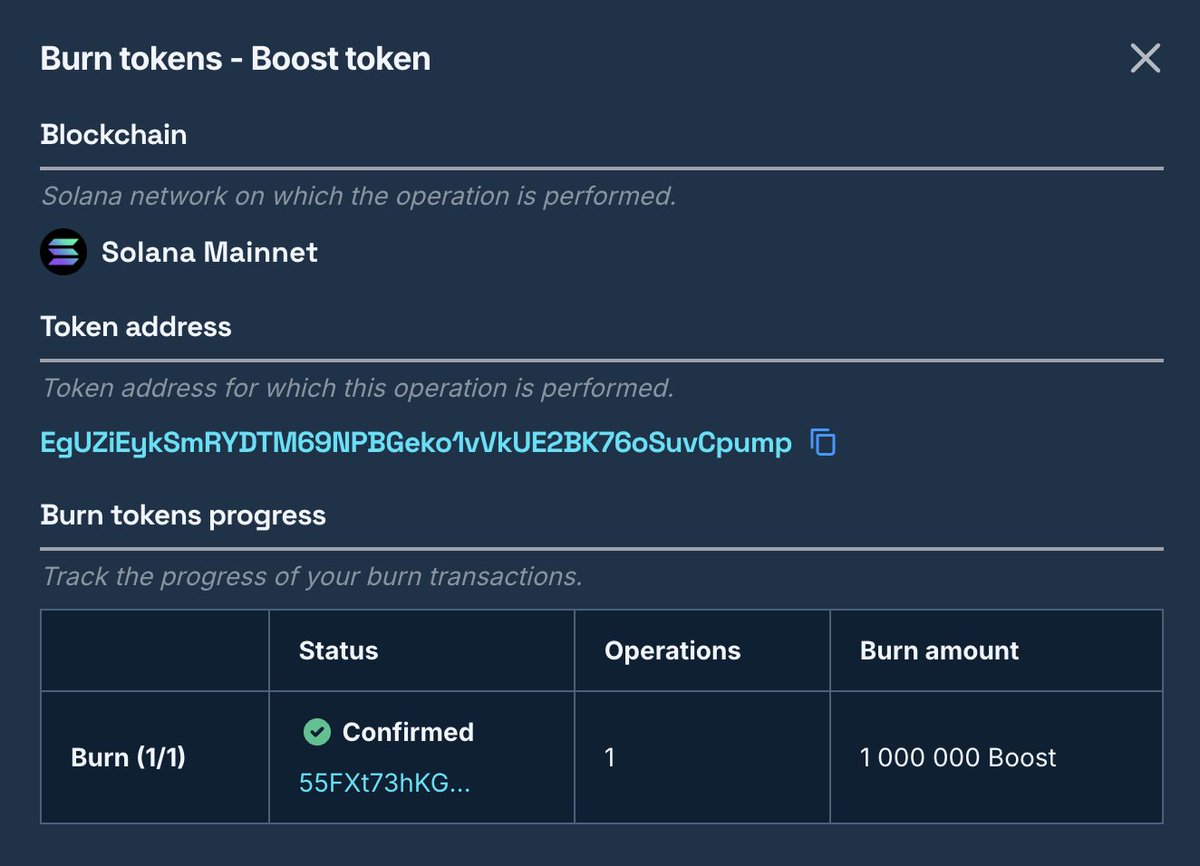Click the Burn tokens progress heading
1200x866 pixels.
click(x=183, y=516)
